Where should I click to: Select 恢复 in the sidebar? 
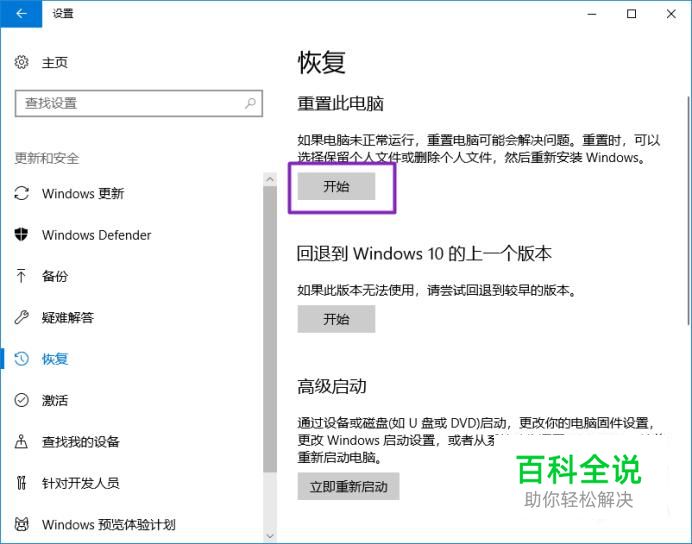[55, 359]
